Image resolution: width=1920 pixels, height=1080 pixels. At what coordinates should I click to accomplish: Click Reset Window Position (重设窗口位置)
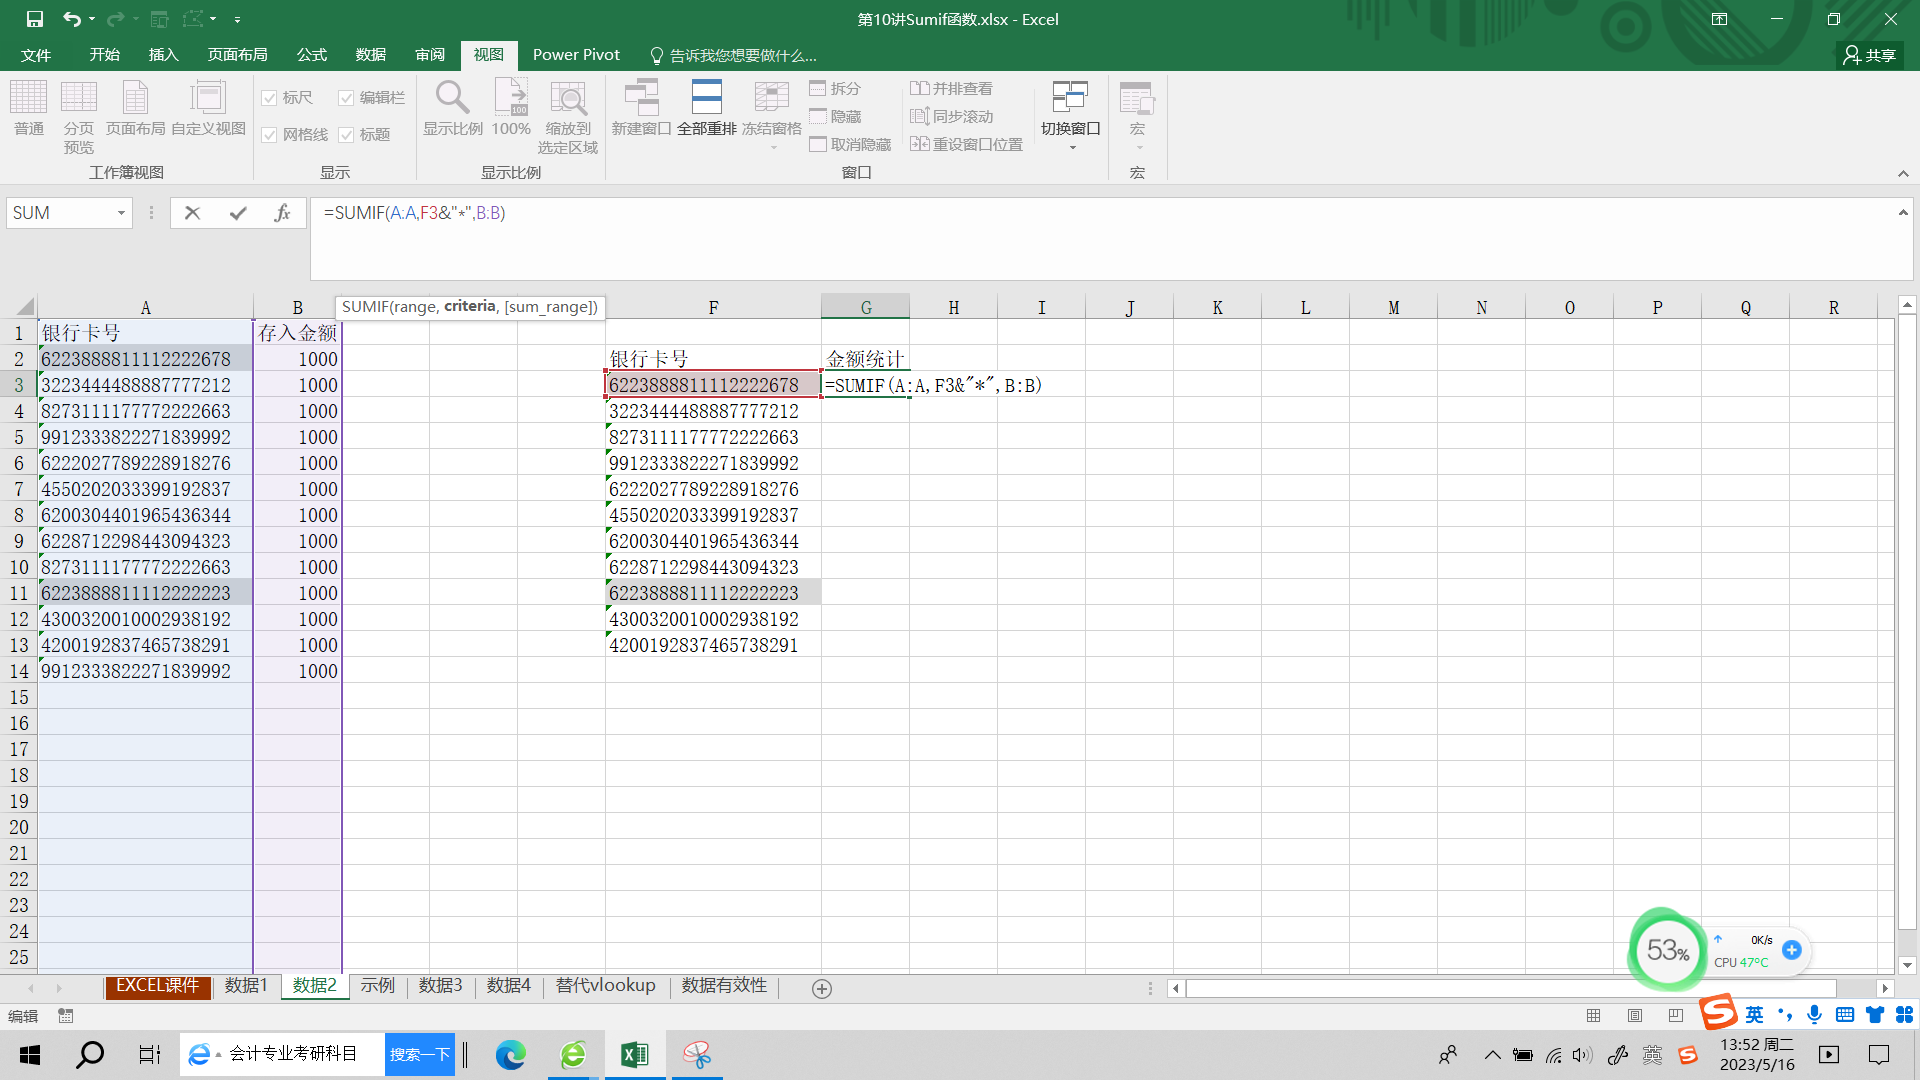point(966,144)
